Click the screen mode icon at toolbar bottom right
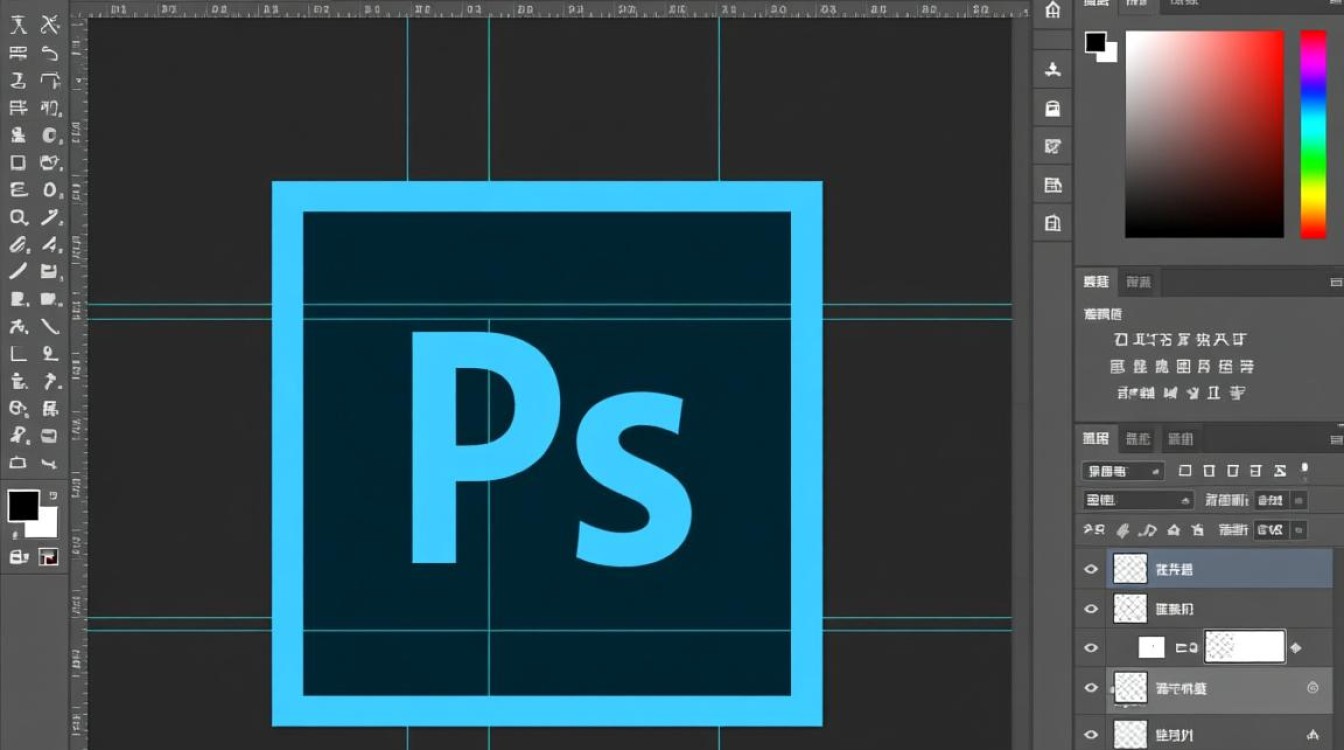The width and height of the screenshot is (1344, 750). [x=49, y=557]
